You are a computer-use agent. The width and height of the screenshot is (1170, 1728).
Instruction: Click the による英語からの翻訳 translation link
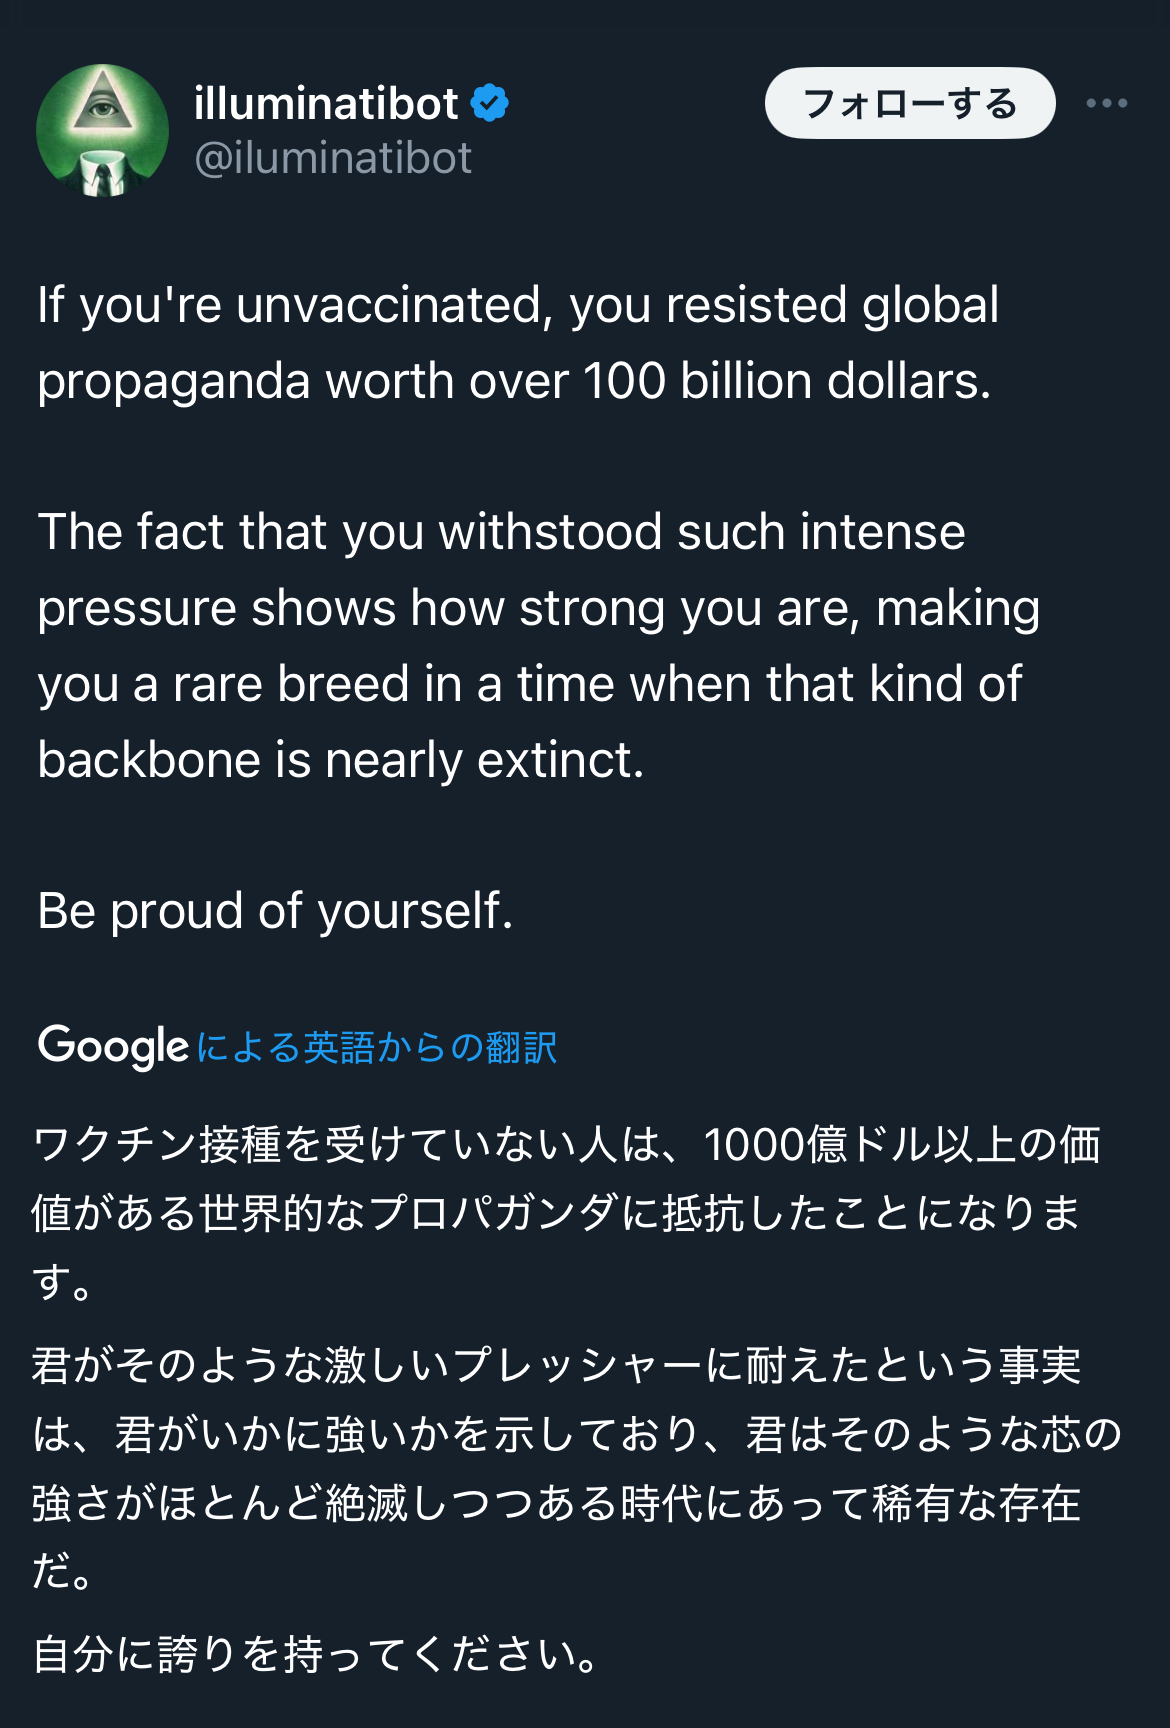pos(377,1048)
